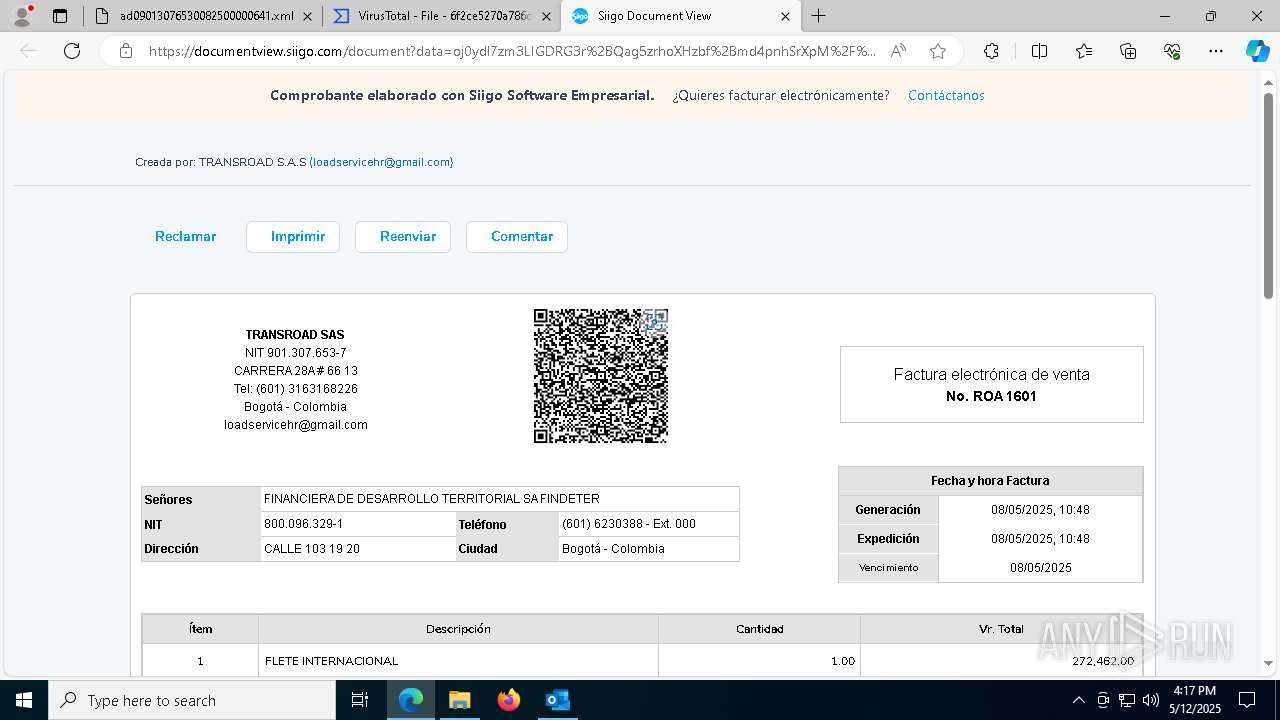Select the FINDETER customer name cell

499,498
